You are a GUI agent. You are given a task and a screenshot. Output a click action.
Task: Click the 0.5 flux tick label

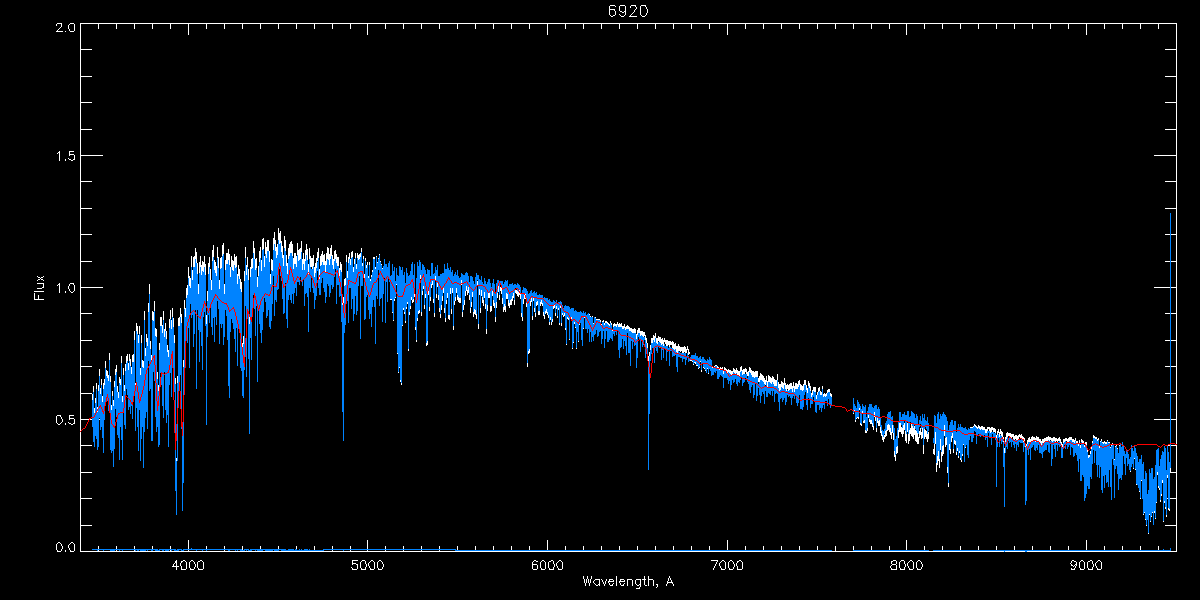tap(66, 419)
